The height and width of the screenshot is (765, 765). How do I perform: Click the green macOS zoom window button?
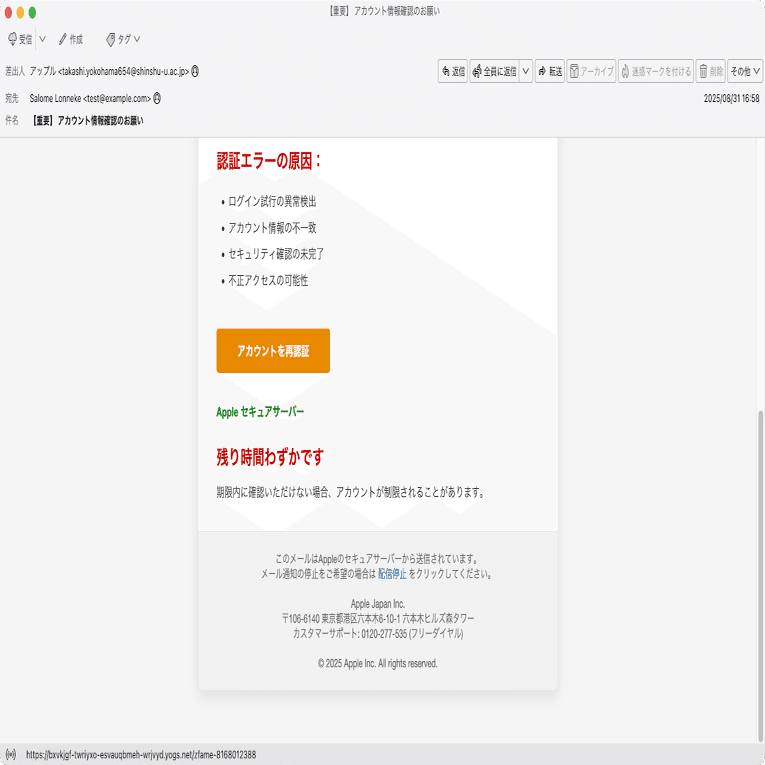32,12
